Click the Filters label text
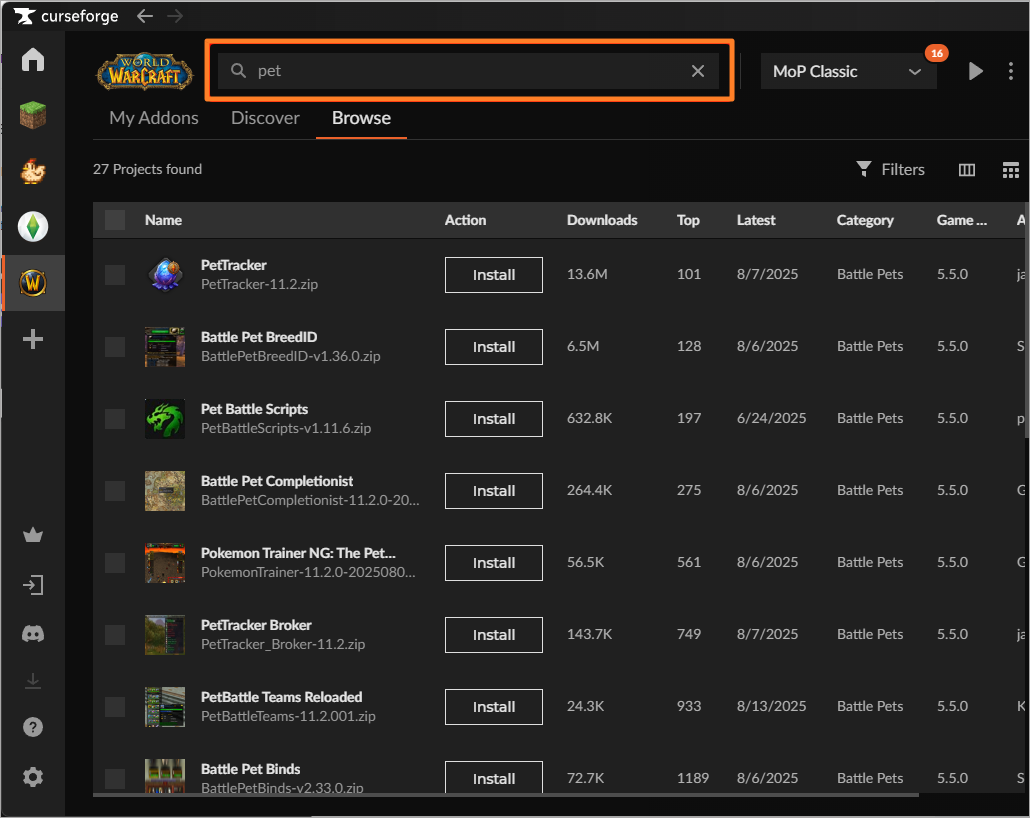Image resolution: width=1030 pixels, height=818 pixels. tap(903, 170)
